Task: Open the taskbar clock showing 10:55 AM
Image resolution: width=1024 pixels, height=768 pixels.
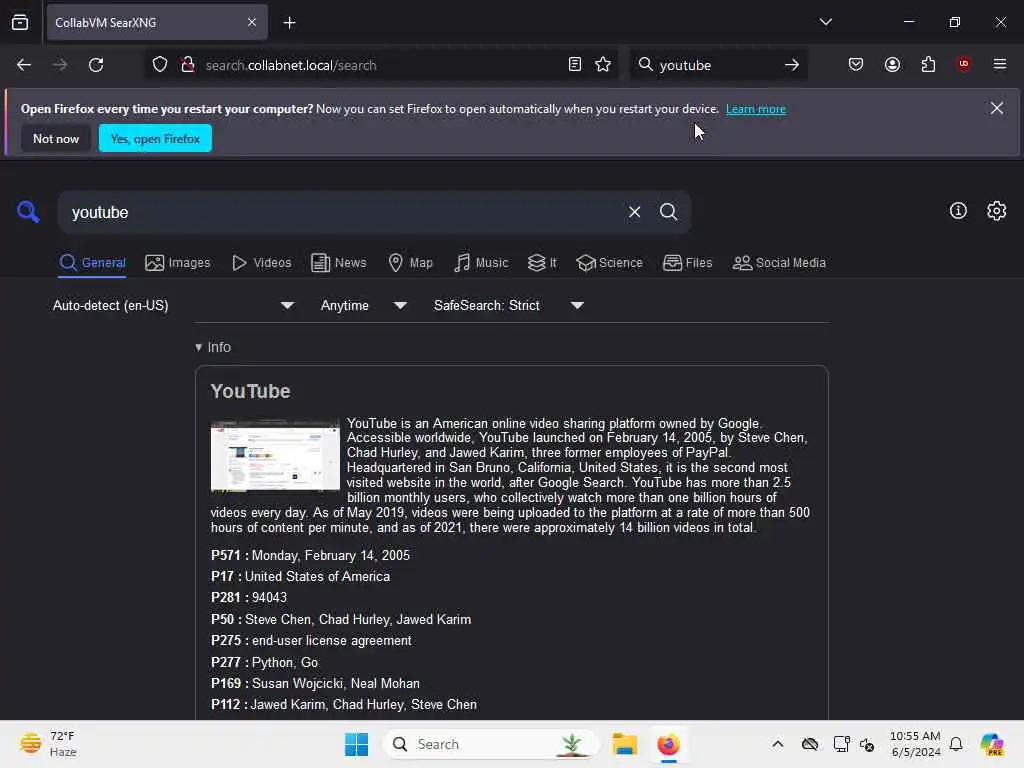Action: [x=915, y=744]
